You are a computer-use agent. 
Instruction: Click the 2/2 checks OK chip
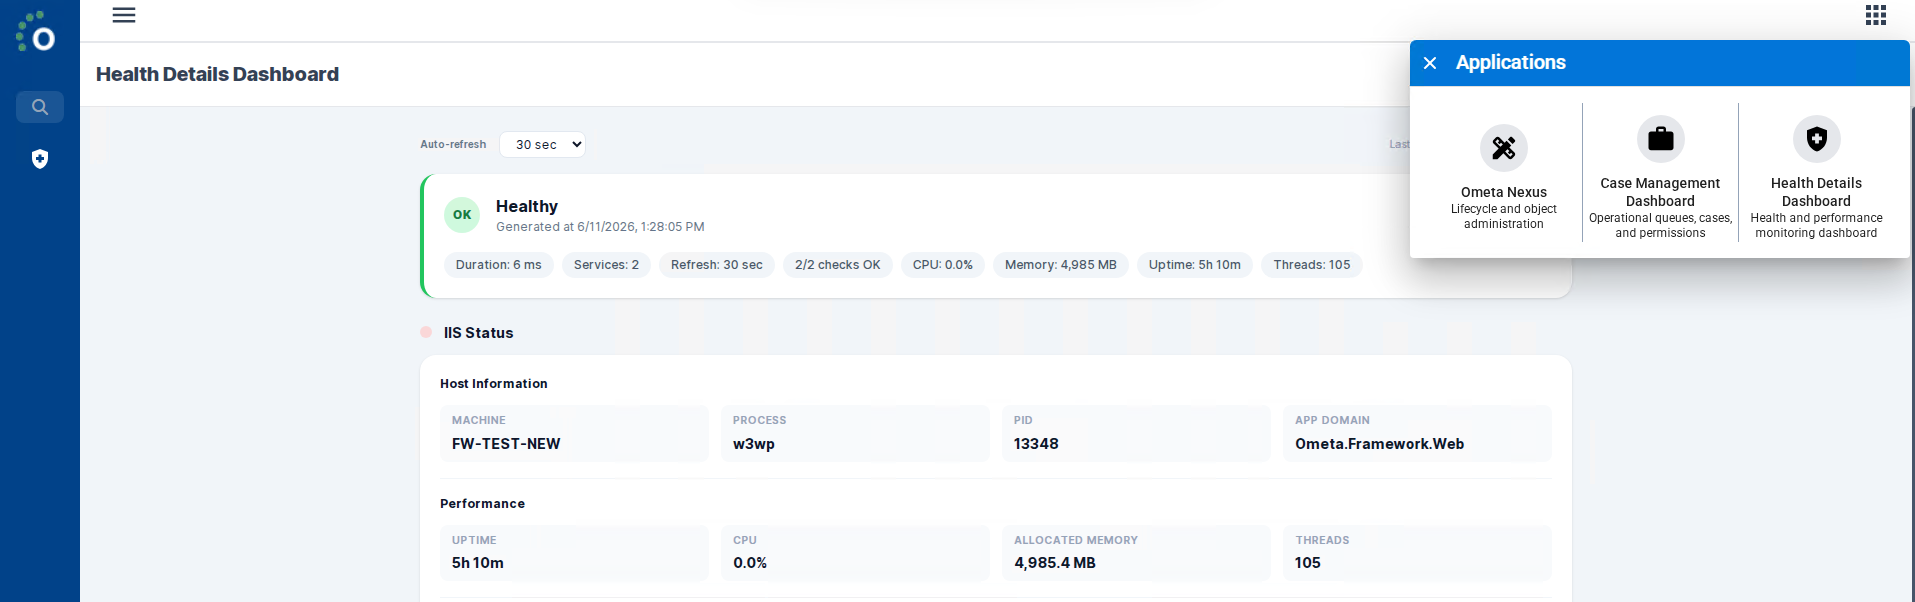[838, 265]
